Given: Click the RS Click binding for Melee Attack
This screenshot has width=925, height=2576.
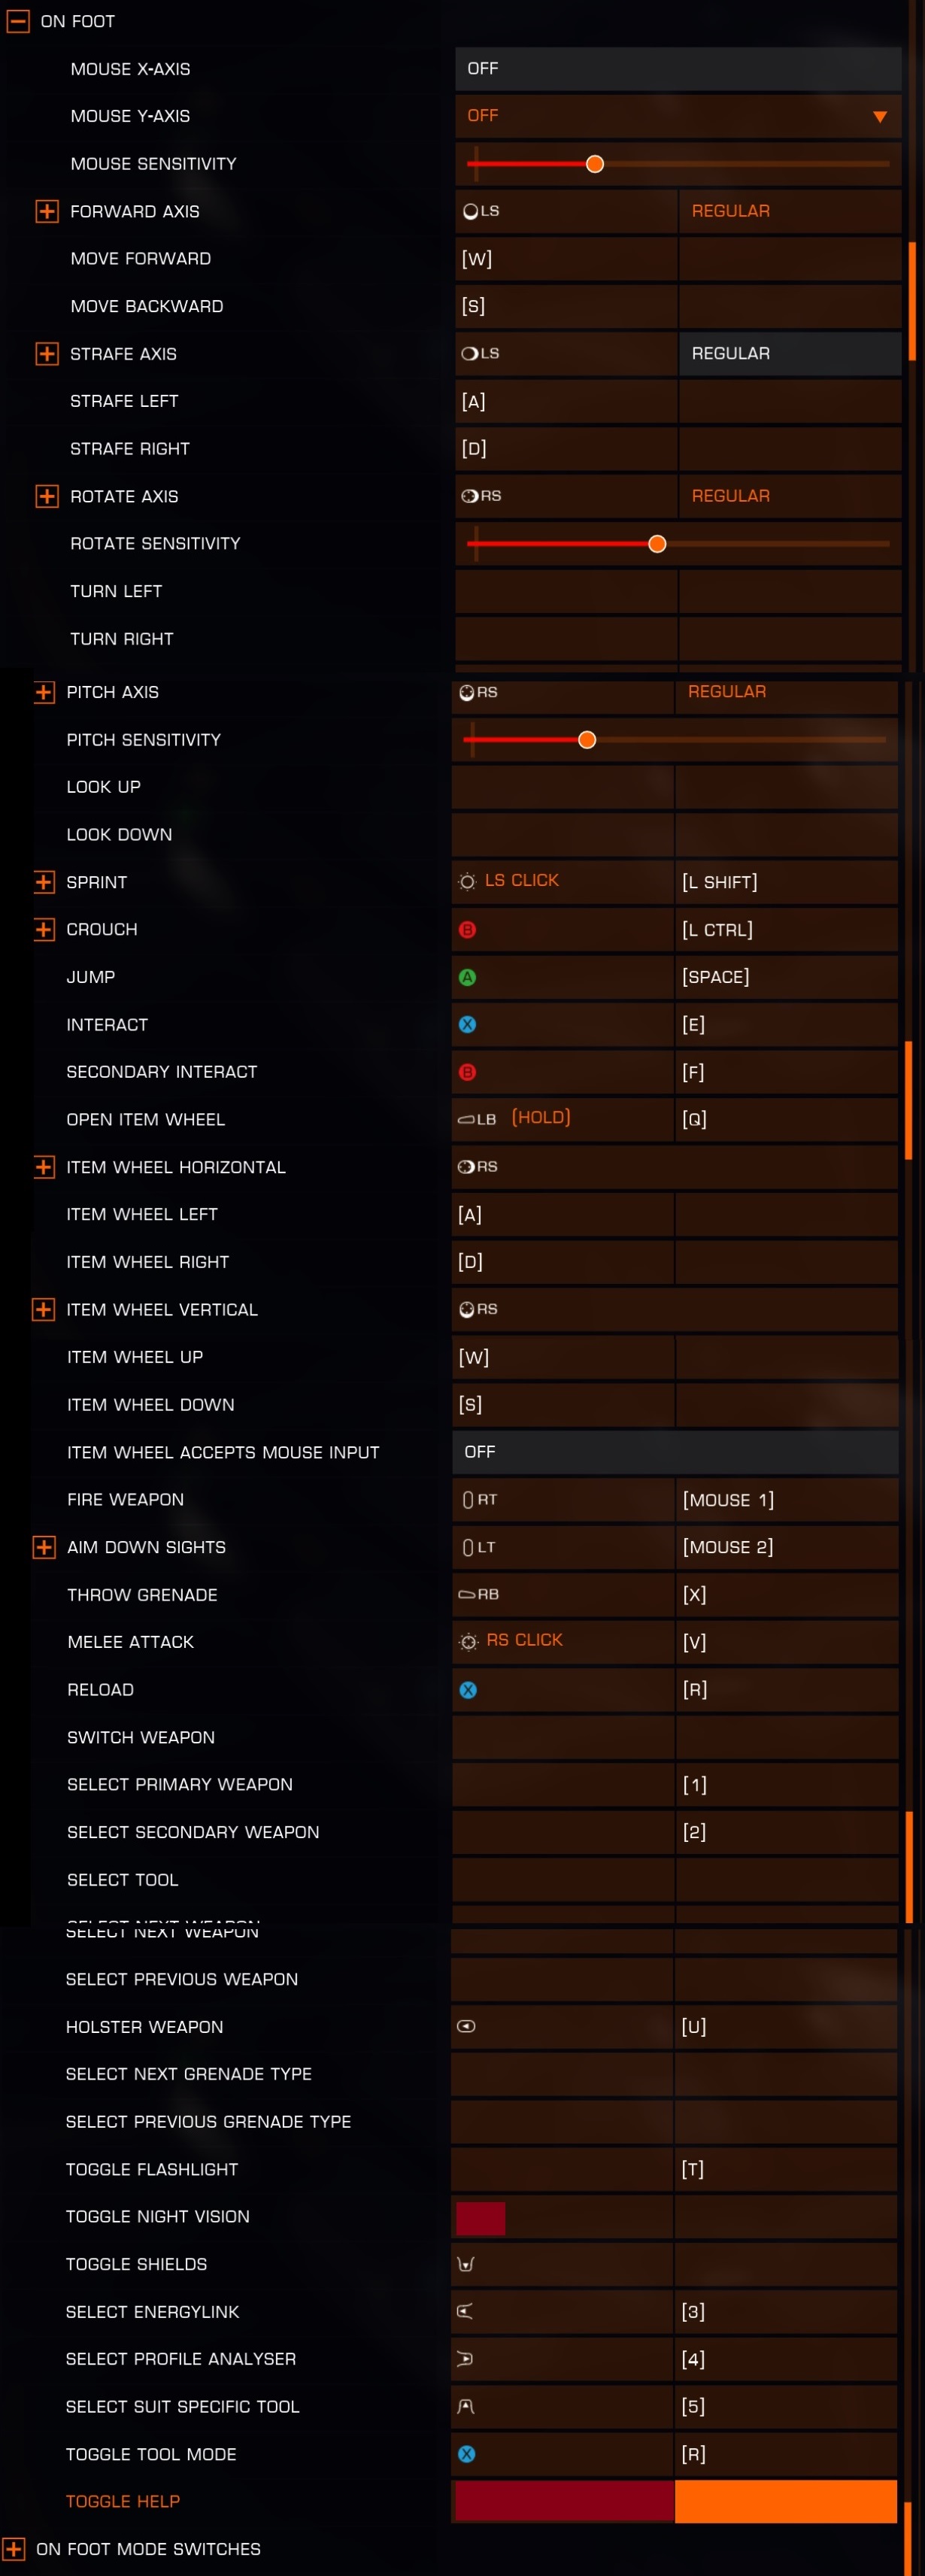Looking at the screenshot, I should click(x=511, y=1641).
